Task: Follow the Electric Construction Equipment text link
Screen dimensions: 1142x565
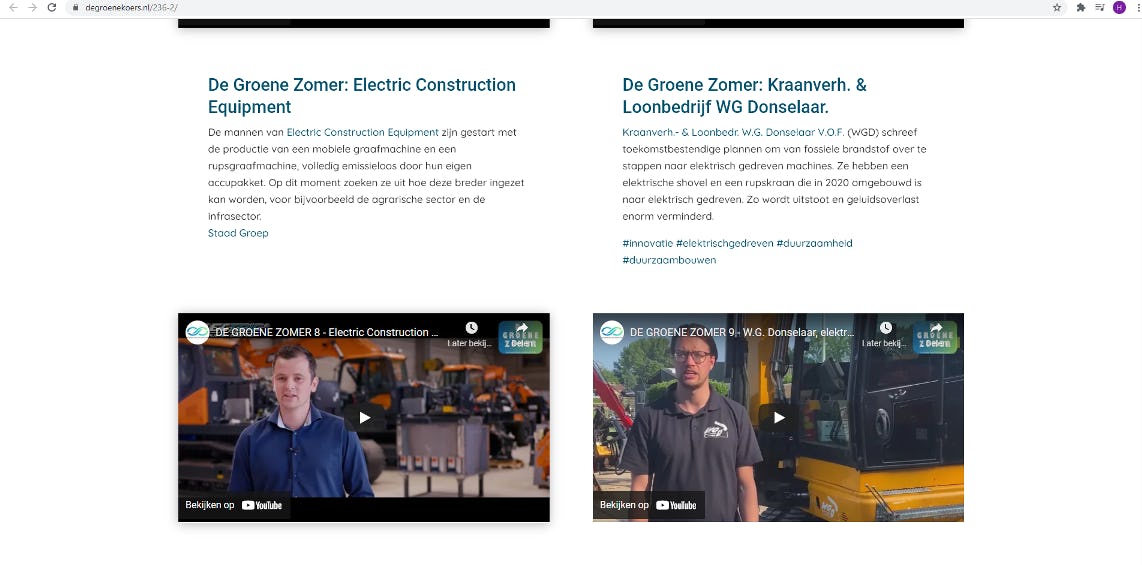Action: pos(363,132)
